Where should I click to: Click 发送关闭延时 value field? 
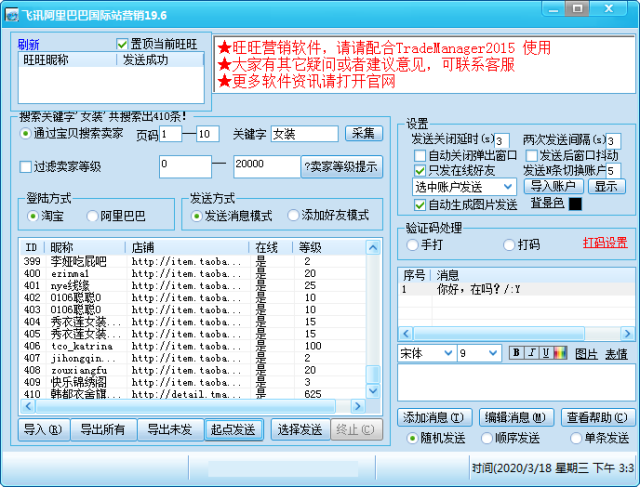tap(502, 141)
